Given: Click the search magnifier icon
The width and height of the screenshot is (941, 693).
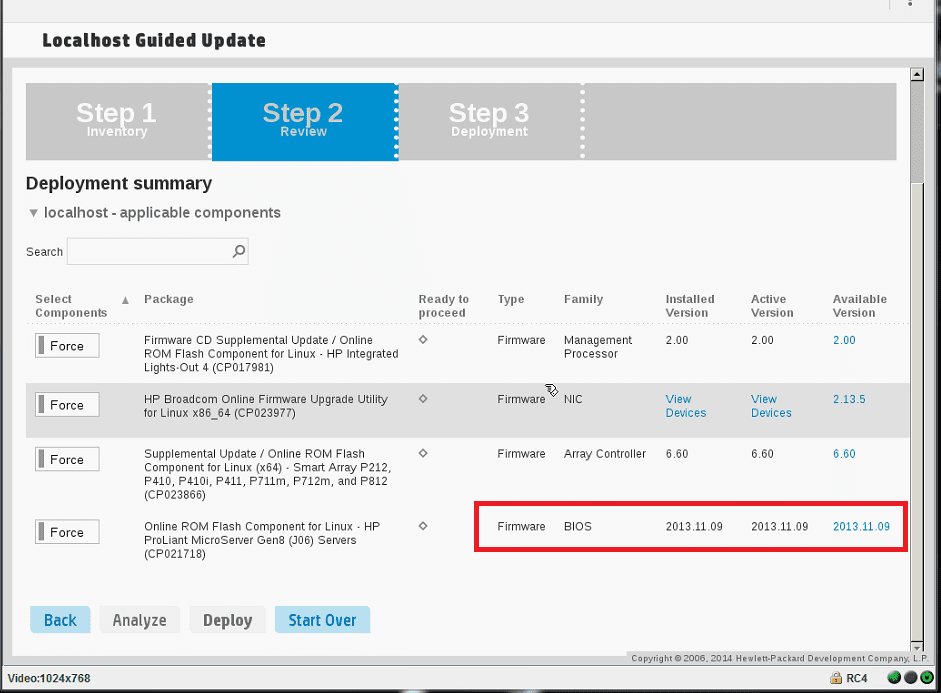Looking at the screenshot, I should tap(239, 251).
